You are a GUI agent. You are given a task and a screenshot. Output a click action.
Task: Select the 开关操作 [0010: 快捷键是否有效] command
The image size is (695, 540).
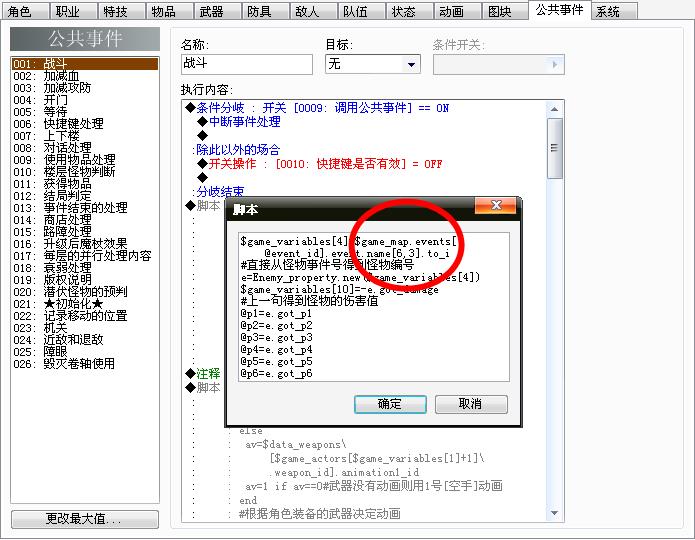point(320,164)
